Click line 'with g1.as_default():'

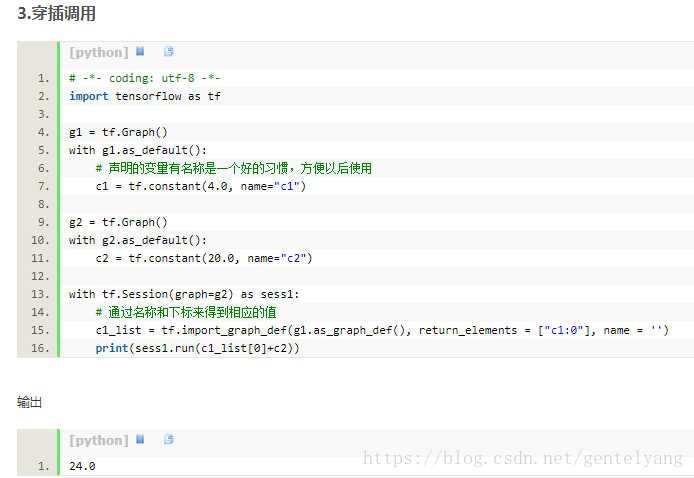click(138, 150)
